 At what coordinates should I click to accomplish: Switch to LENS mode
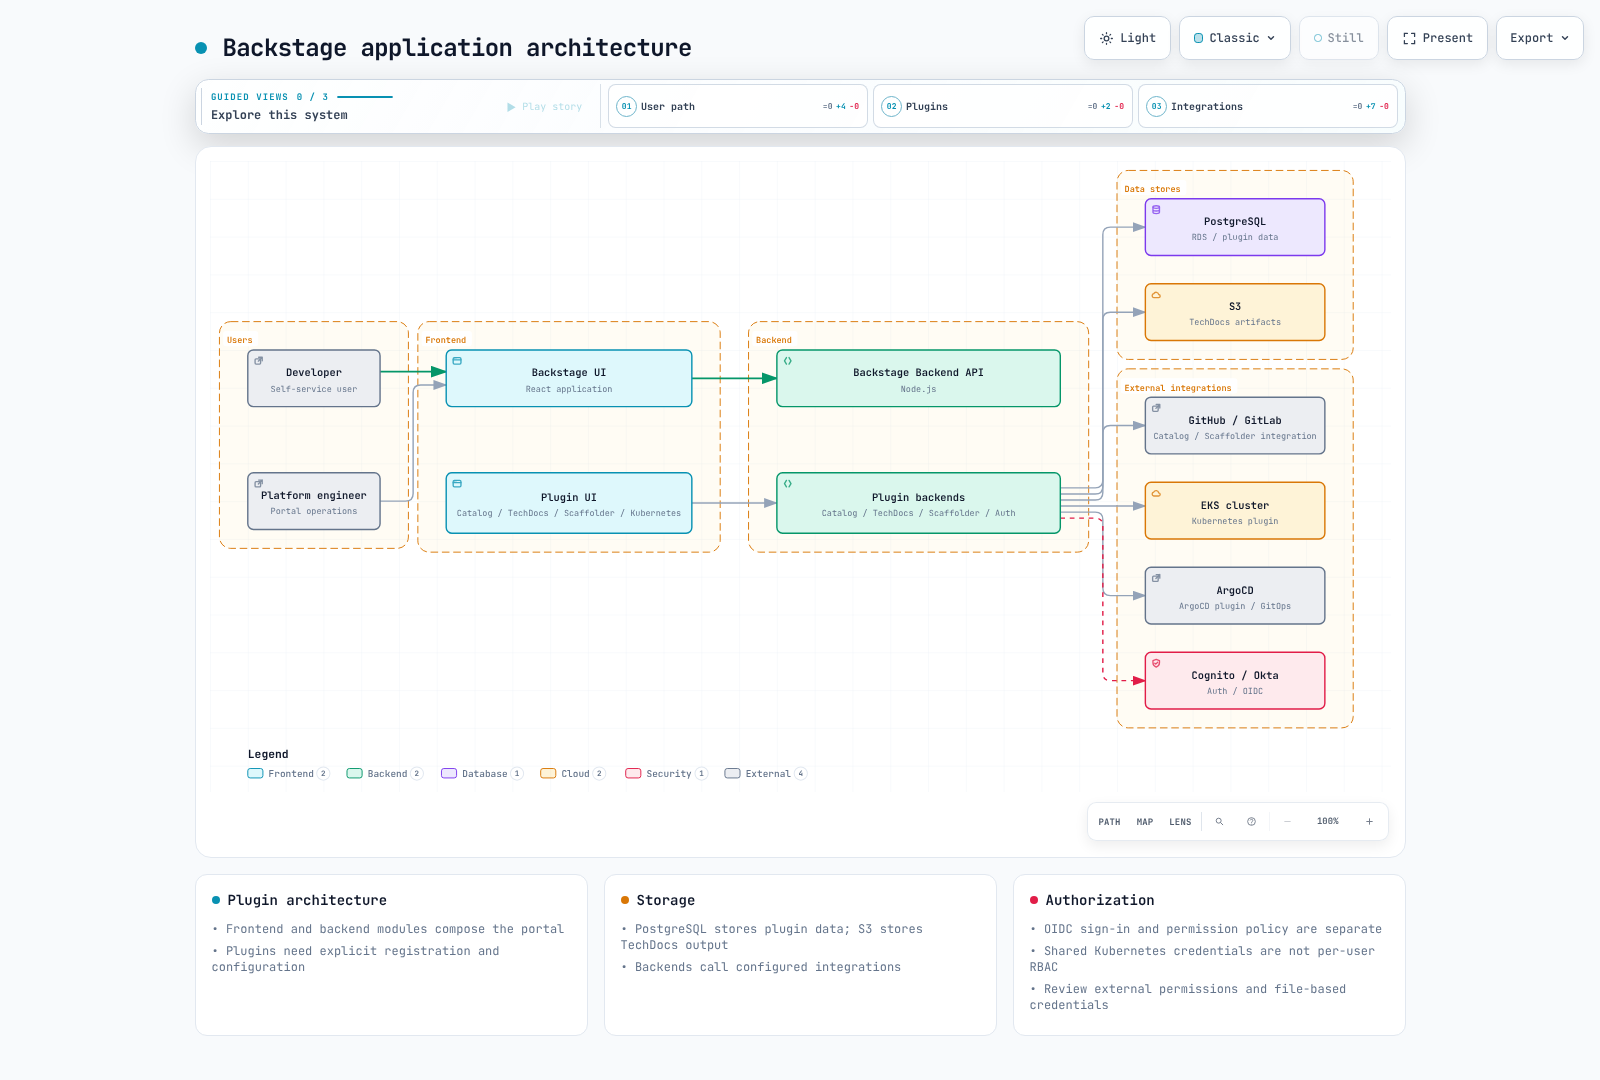(1180, 822)
